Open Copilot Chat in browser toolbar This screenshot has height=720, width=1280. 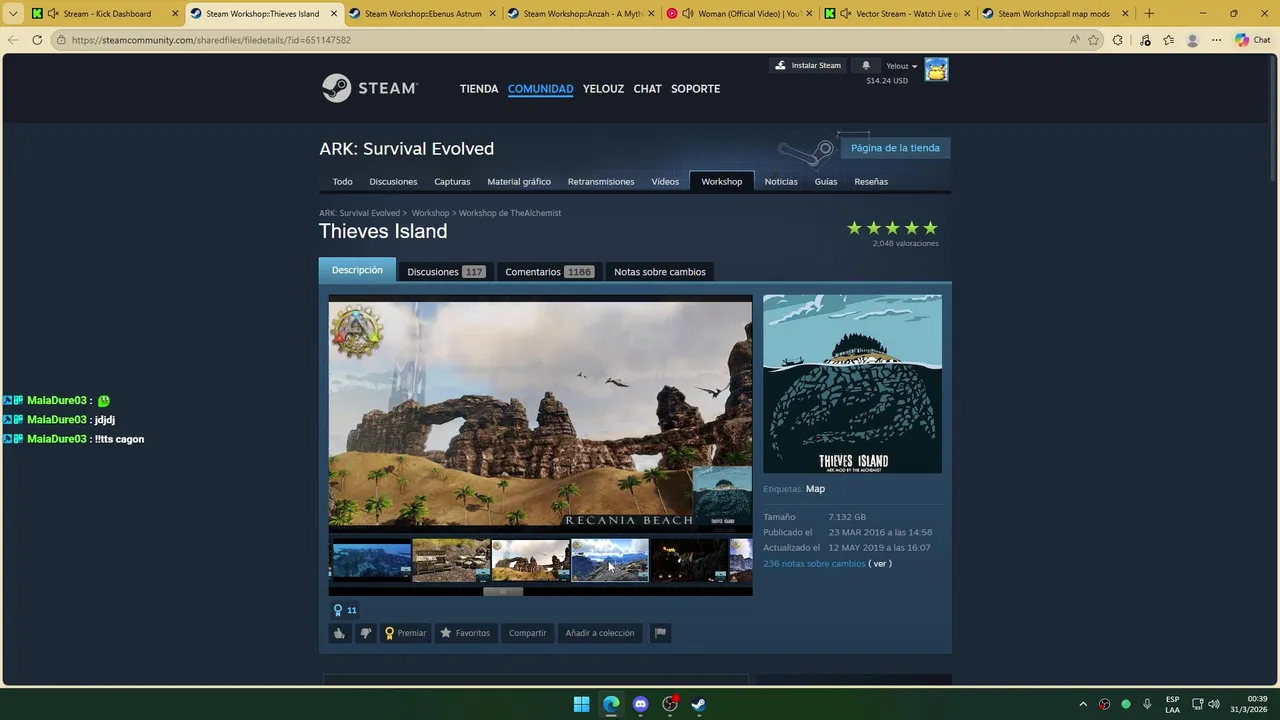click(x=1253, y=40)
